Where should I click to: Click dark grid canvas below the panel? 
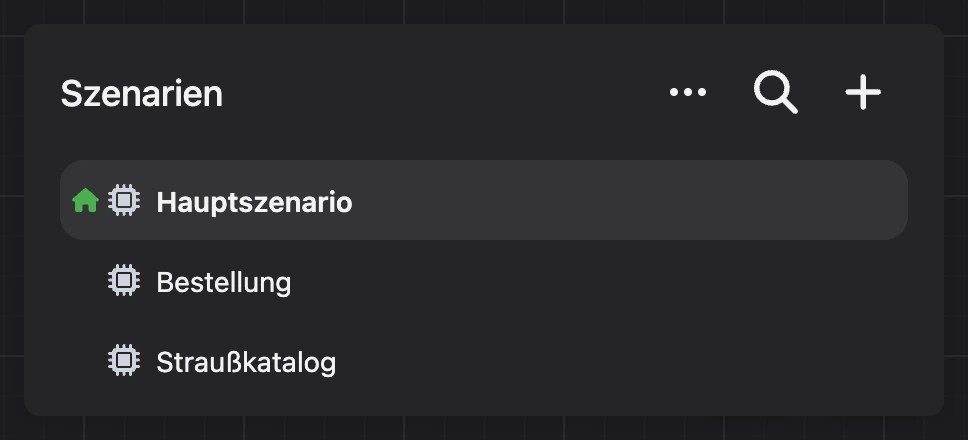tap(484, 428)
